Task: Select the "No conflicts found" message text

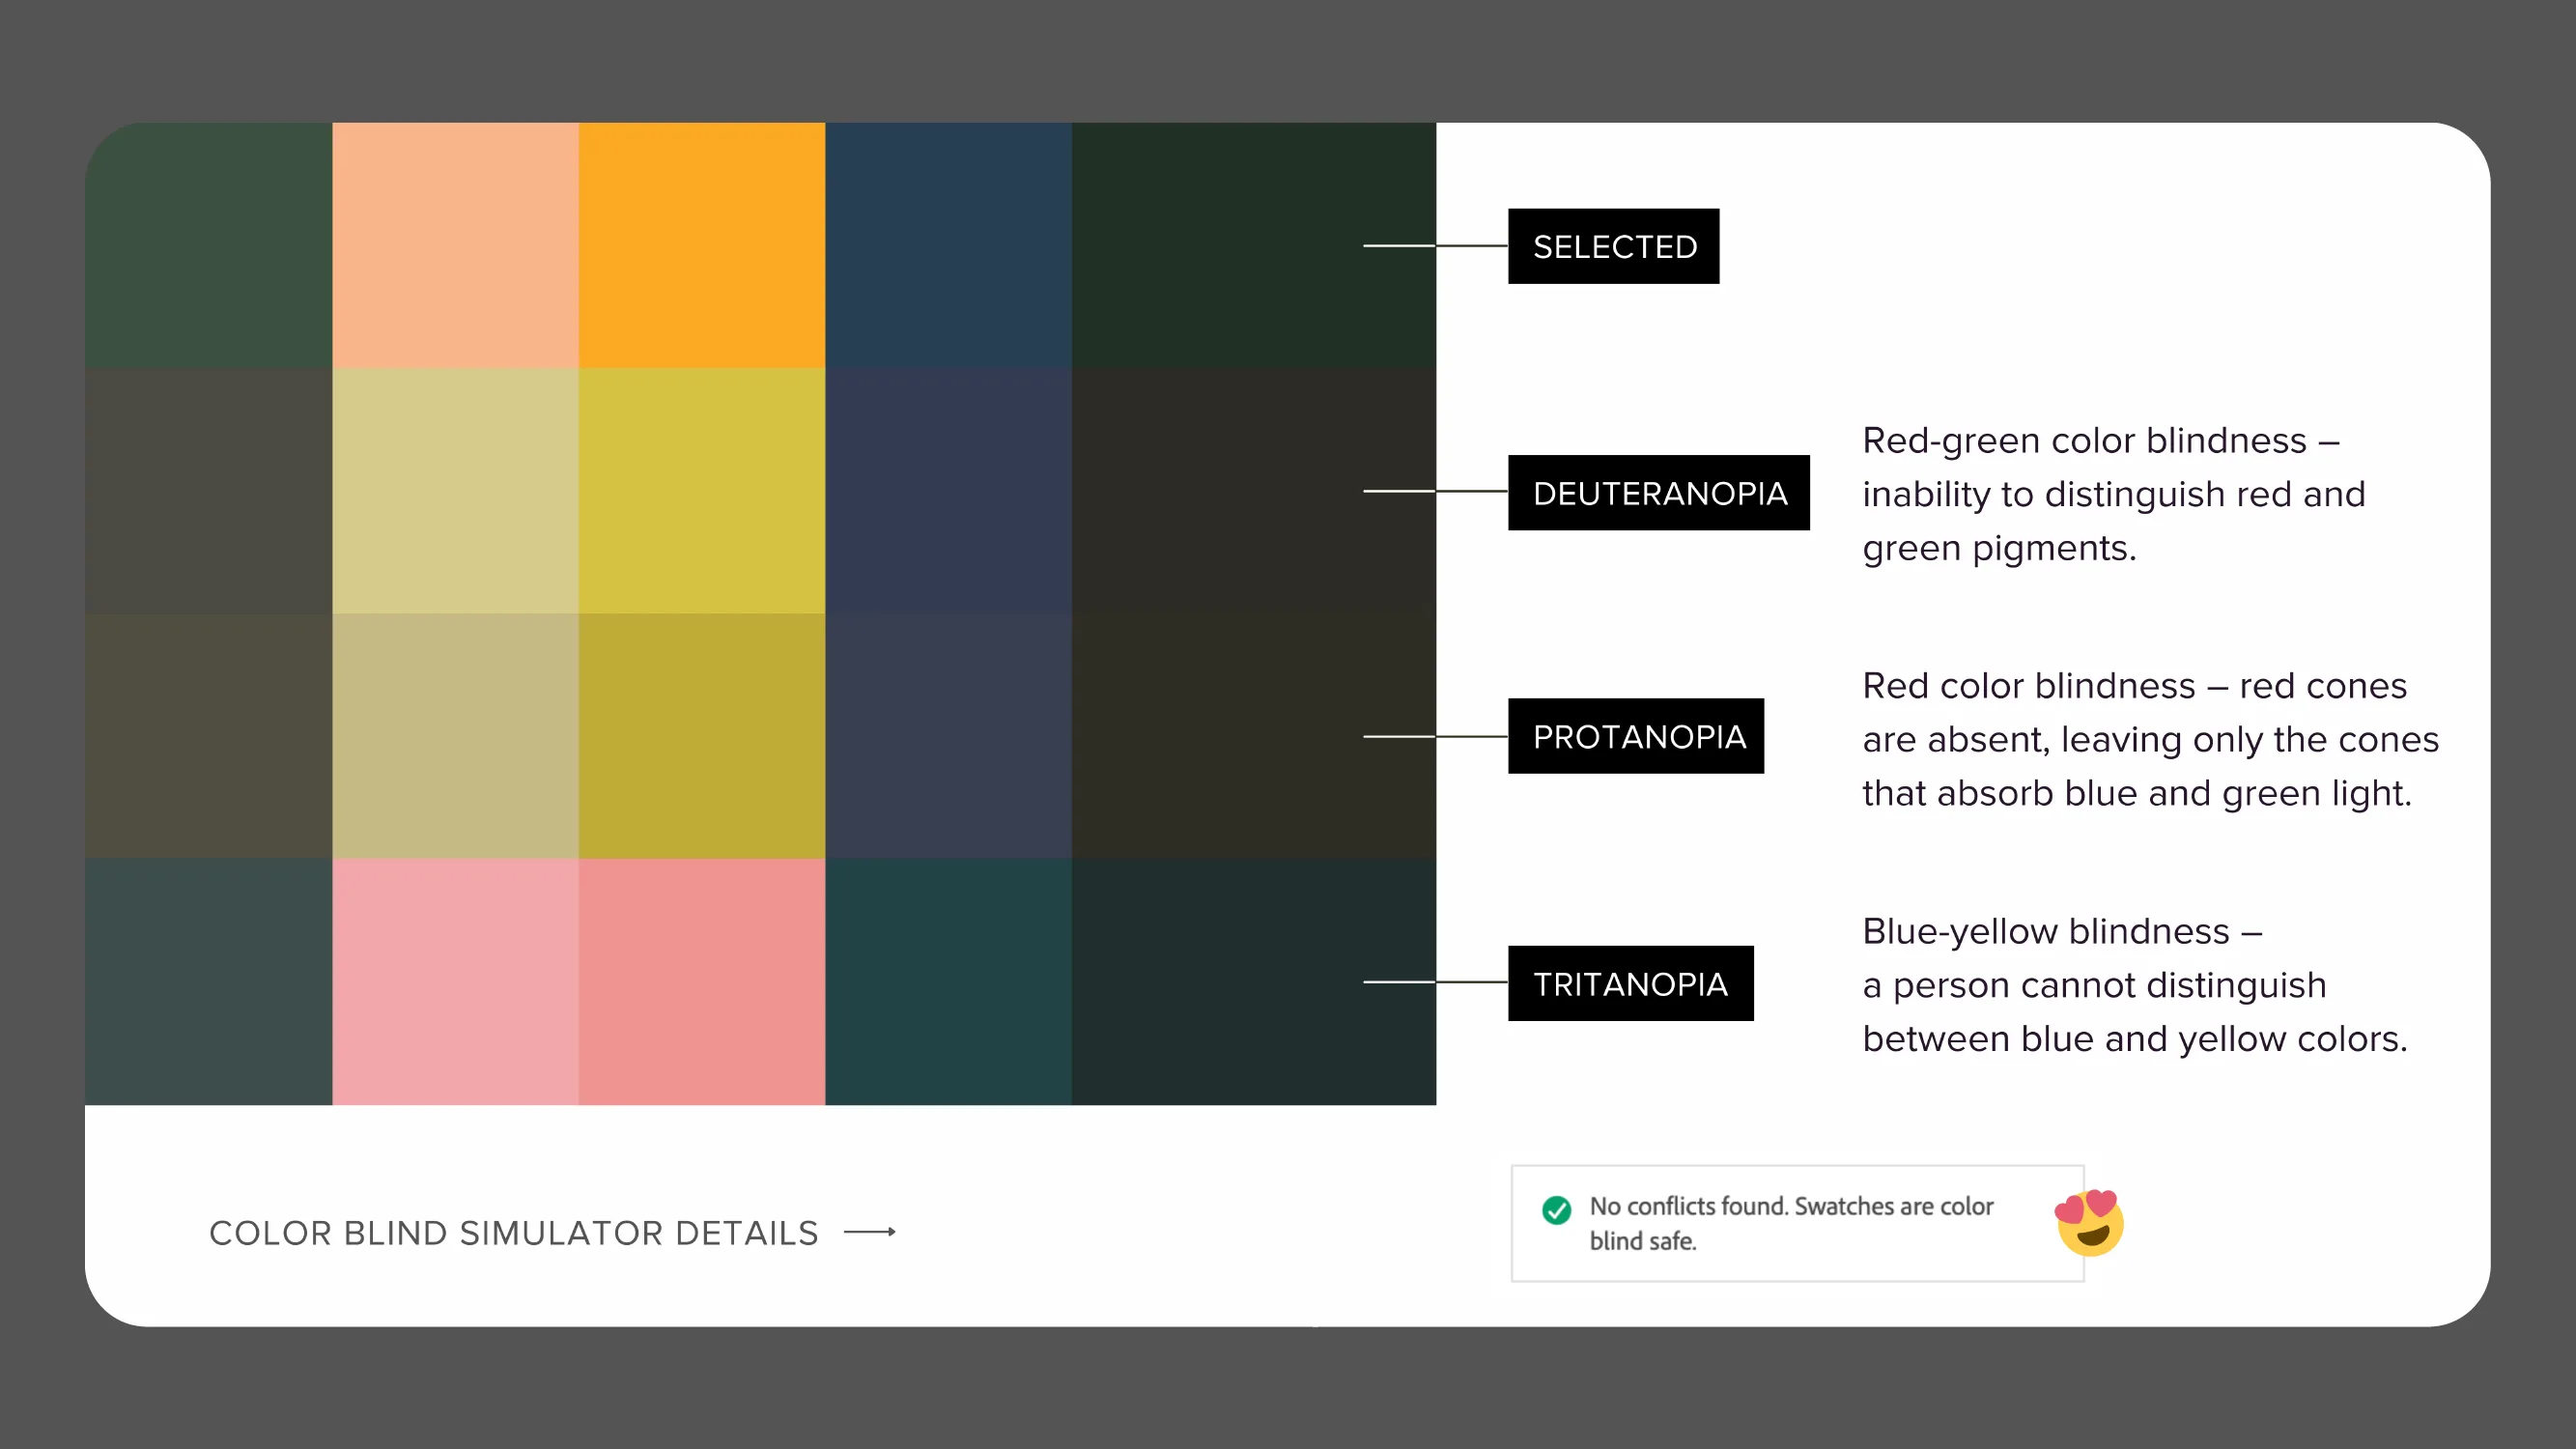Action: point(1791,1223)
